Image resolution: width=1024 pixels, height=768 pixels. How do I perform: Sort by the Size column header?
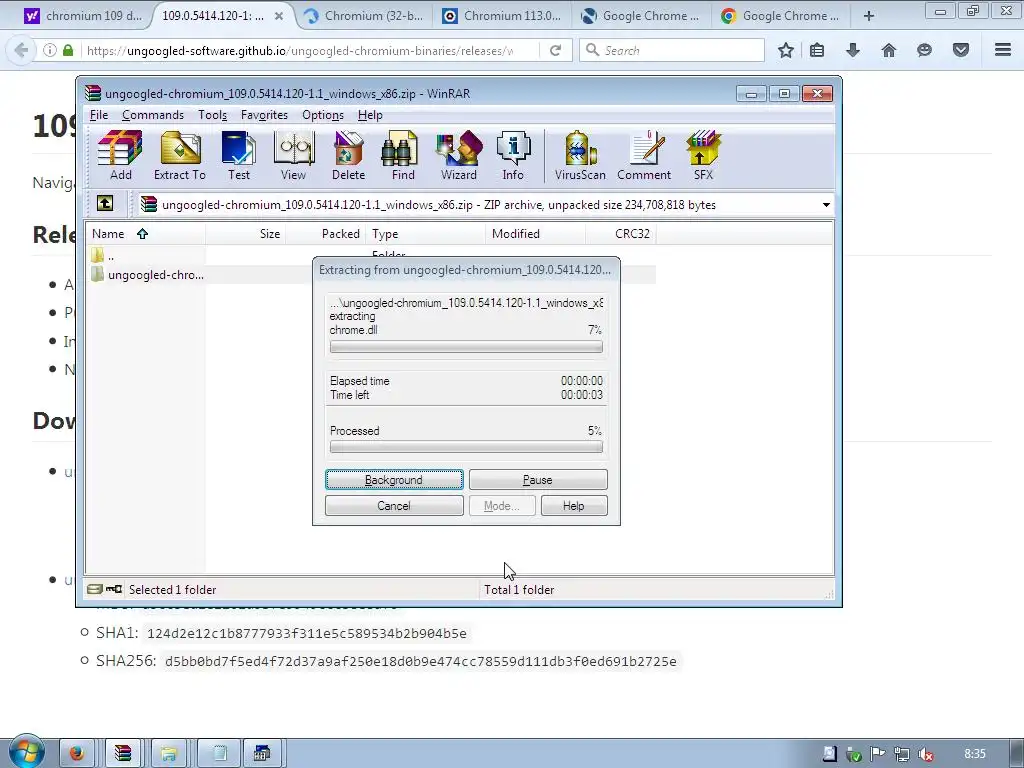pyautogui.click(x=246, y=234)
